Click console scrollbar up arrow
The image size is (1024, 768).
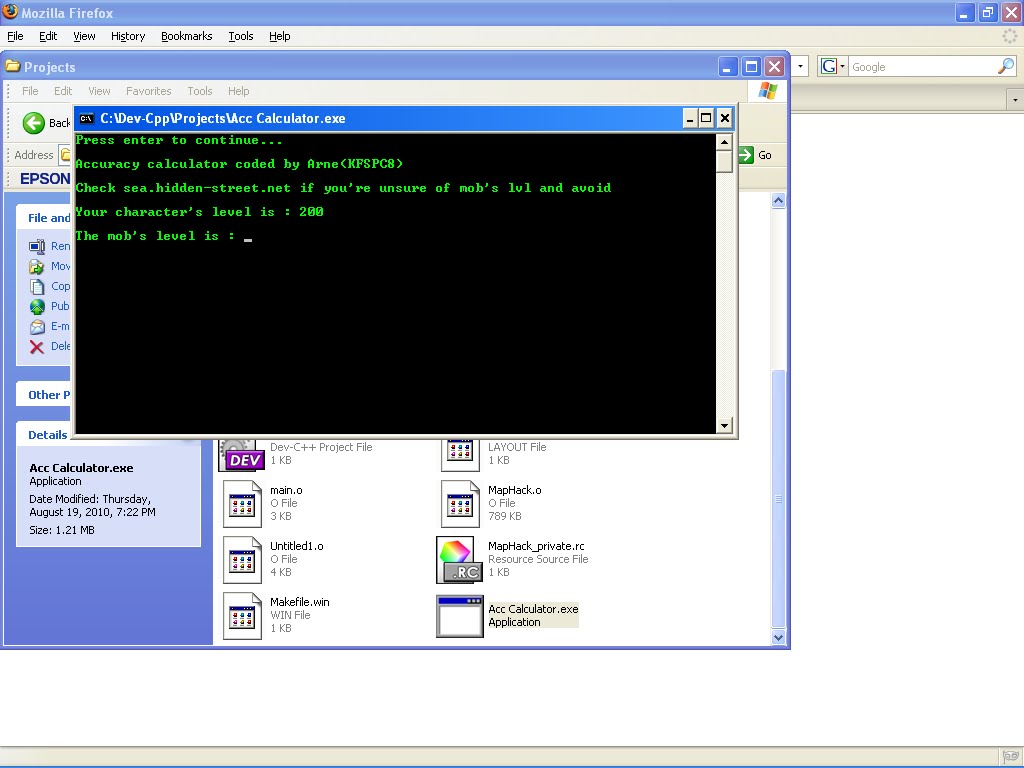click(724, 142)
